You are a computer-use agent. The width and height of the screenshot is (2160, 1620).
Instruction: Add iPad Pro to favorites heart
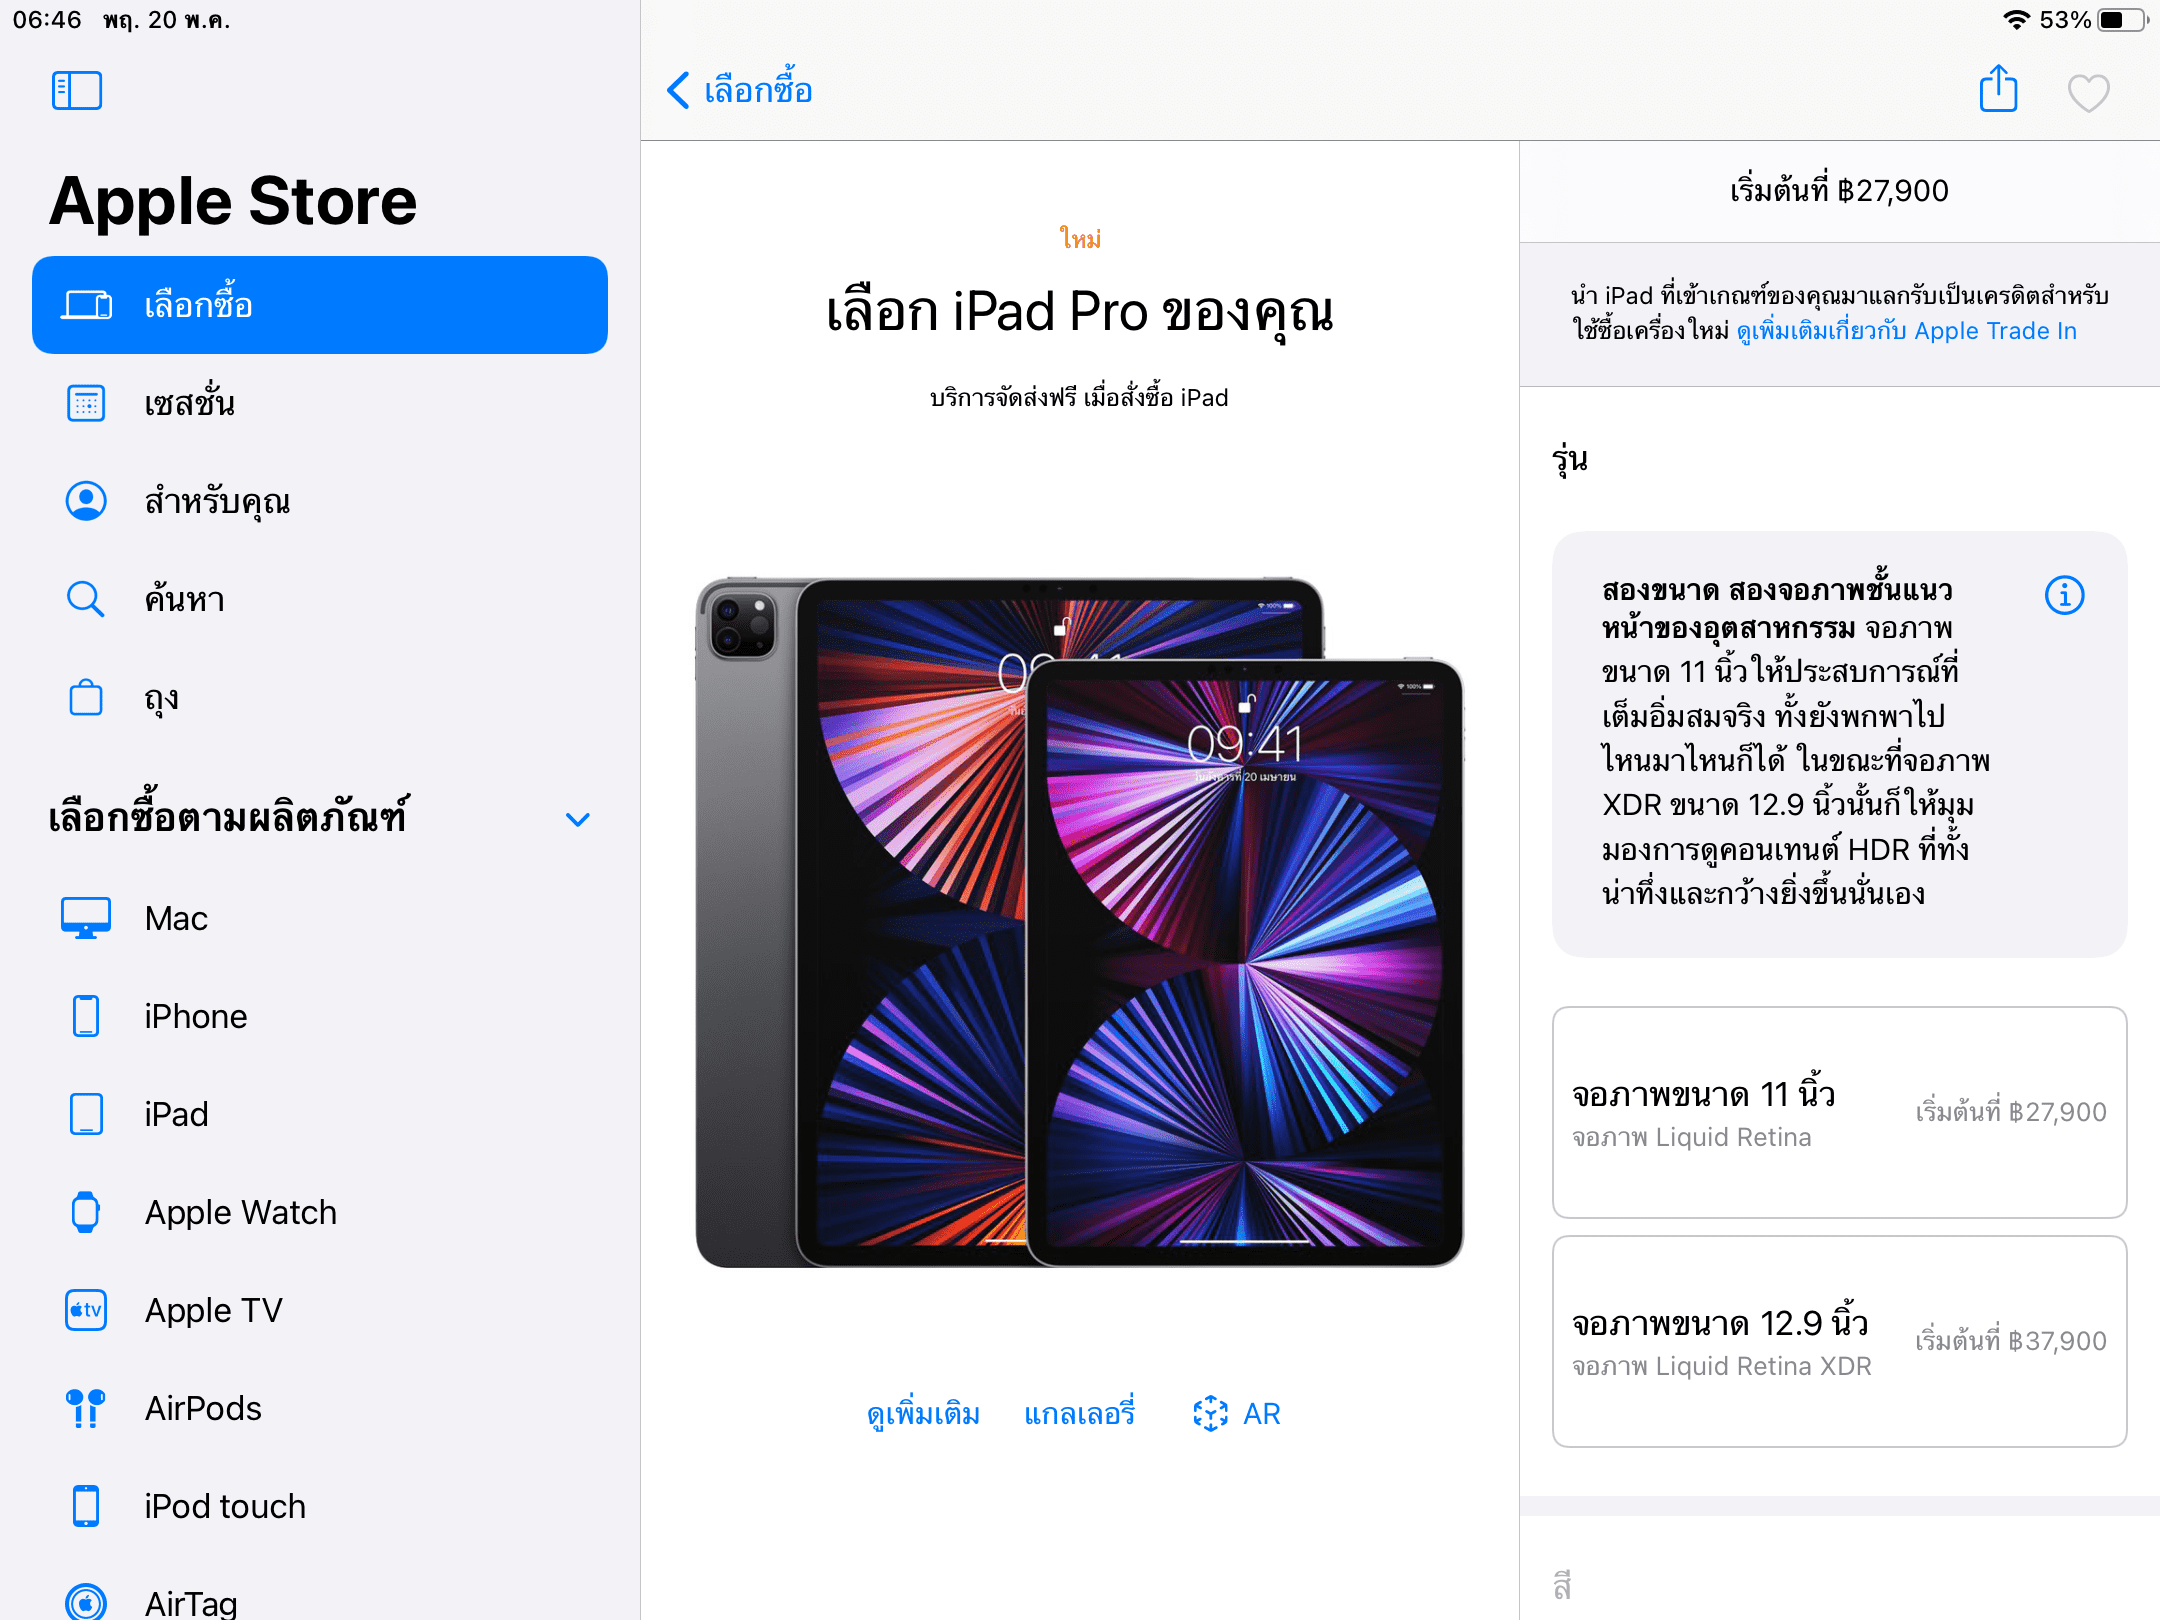(x=2088, y=93)
